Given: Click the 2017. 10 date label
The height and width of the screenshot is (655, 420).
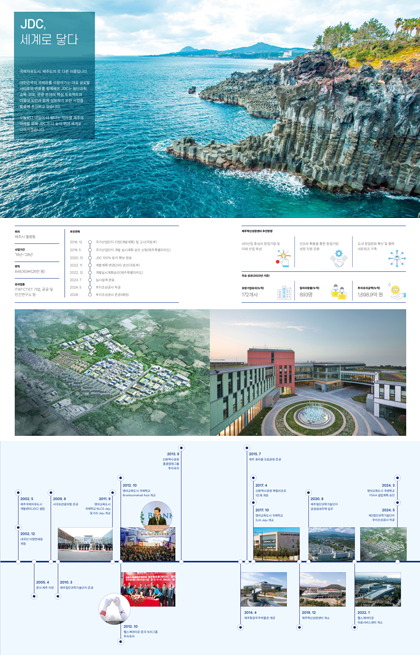Looking at the screenshot, I should tap(262, 510).
